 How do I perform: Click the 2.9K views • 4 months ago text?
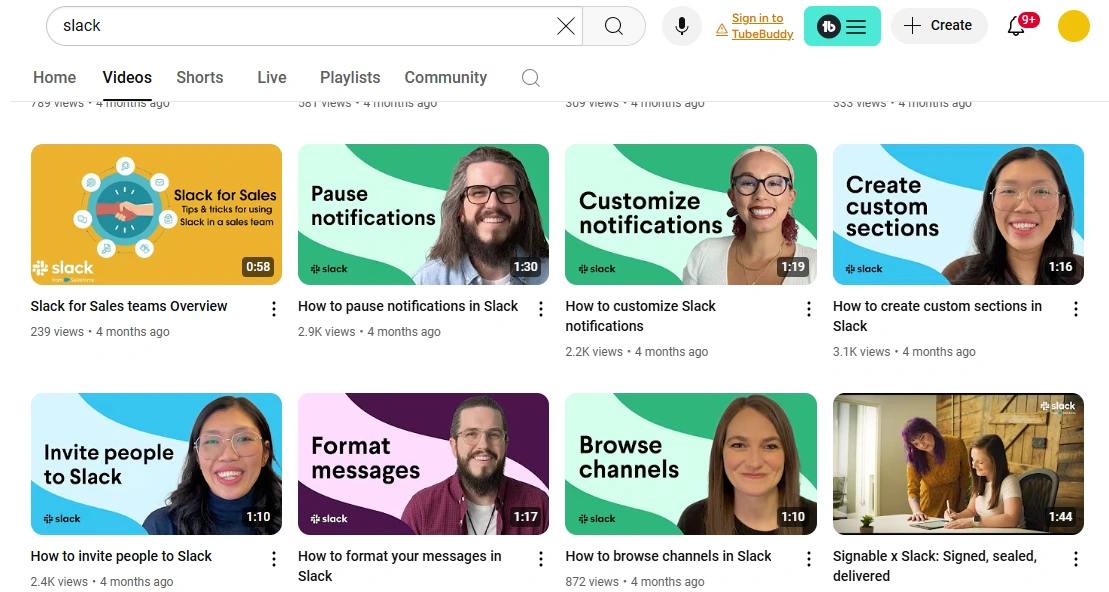point(369,332)
